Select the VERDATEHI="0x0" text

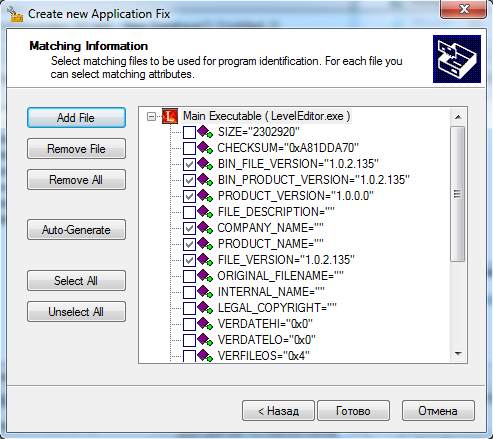point(265,324)
